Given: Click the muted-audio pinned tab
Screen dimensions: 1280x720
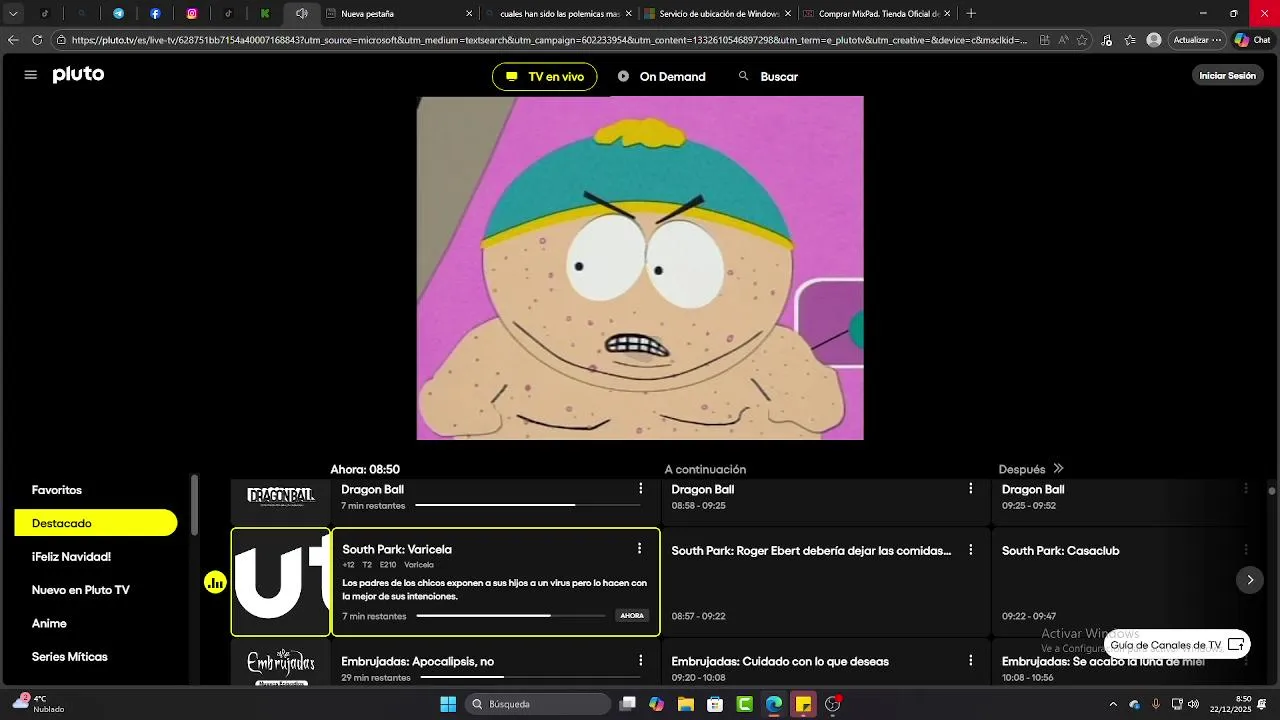Looking at the screenshot, I should click(301, 14).
